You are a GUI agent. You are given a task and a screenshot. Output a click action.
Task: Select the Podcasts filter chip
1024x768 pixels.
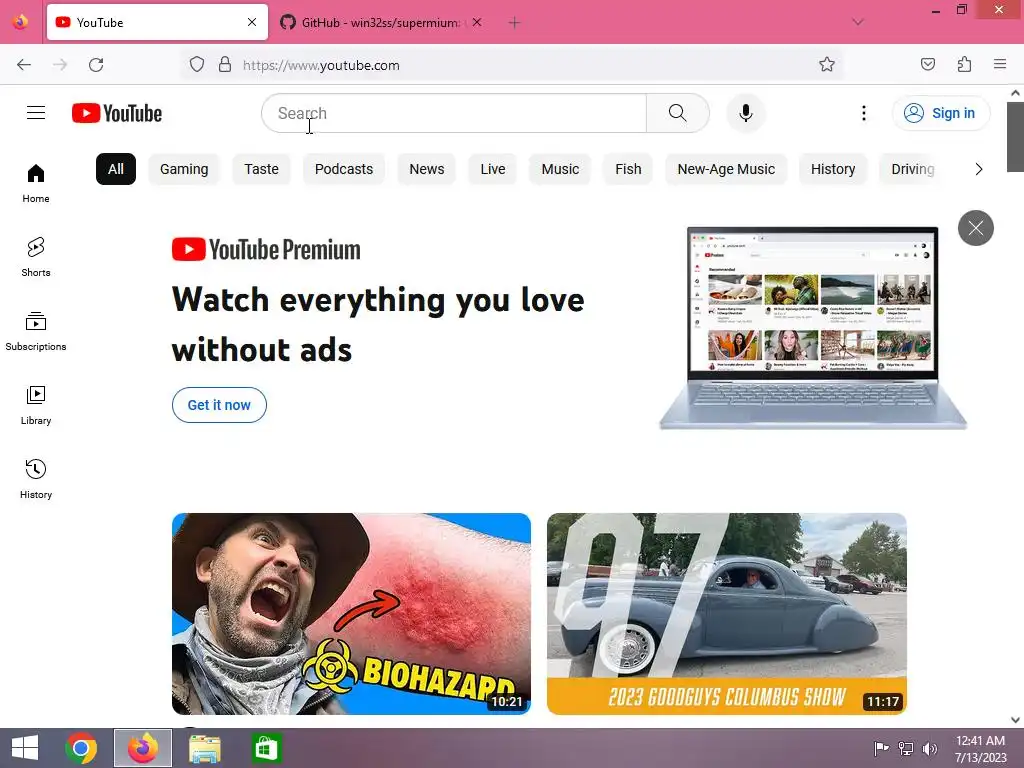344,169
